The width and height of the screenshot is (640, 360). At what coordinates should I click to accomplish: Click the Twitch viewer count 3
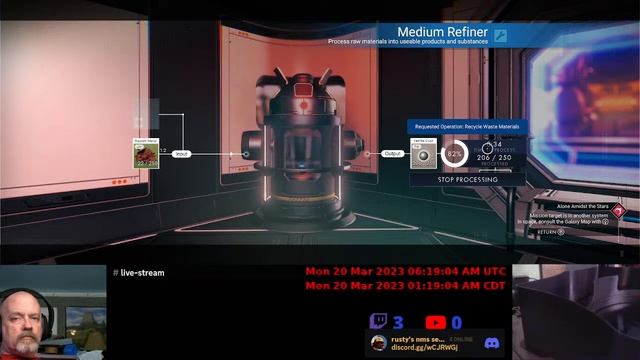coord(398,322)
